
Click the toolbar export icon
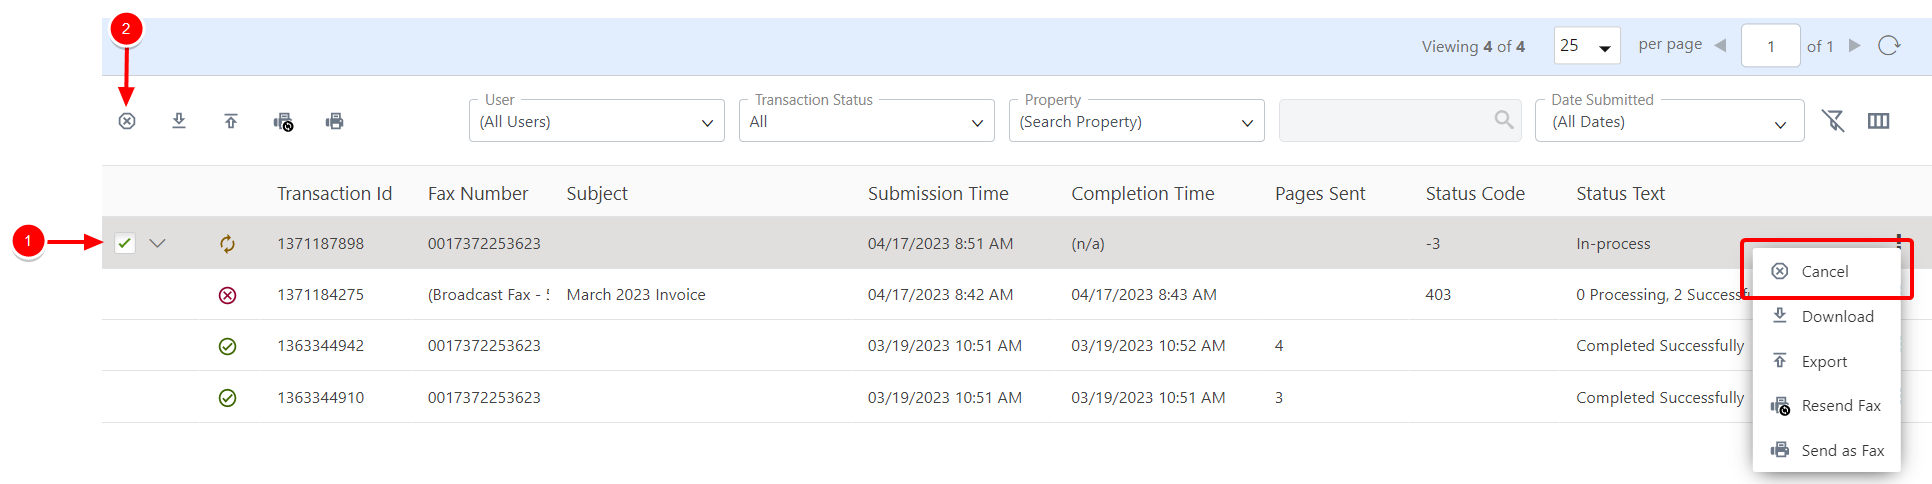pos(231,121)
